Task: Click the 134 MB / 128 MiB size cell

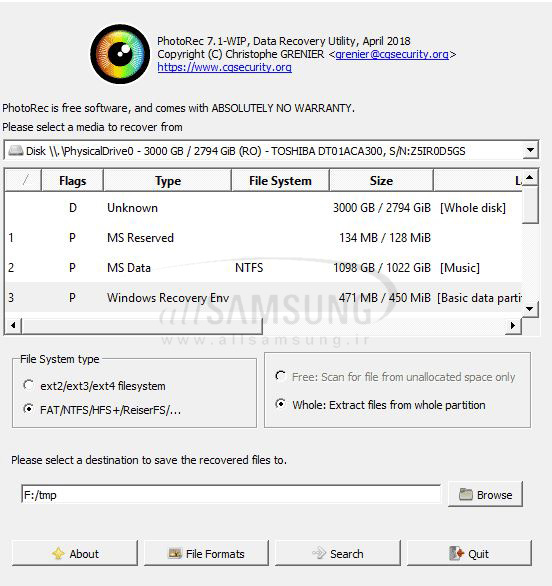Action: (385, 238)
